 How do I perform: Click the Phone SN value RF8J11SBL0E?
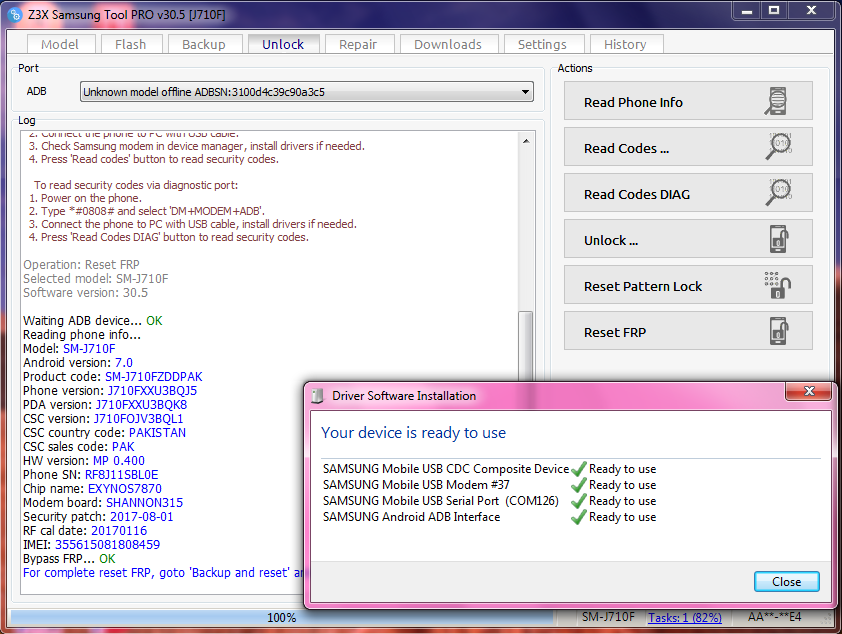click(121, 475)
